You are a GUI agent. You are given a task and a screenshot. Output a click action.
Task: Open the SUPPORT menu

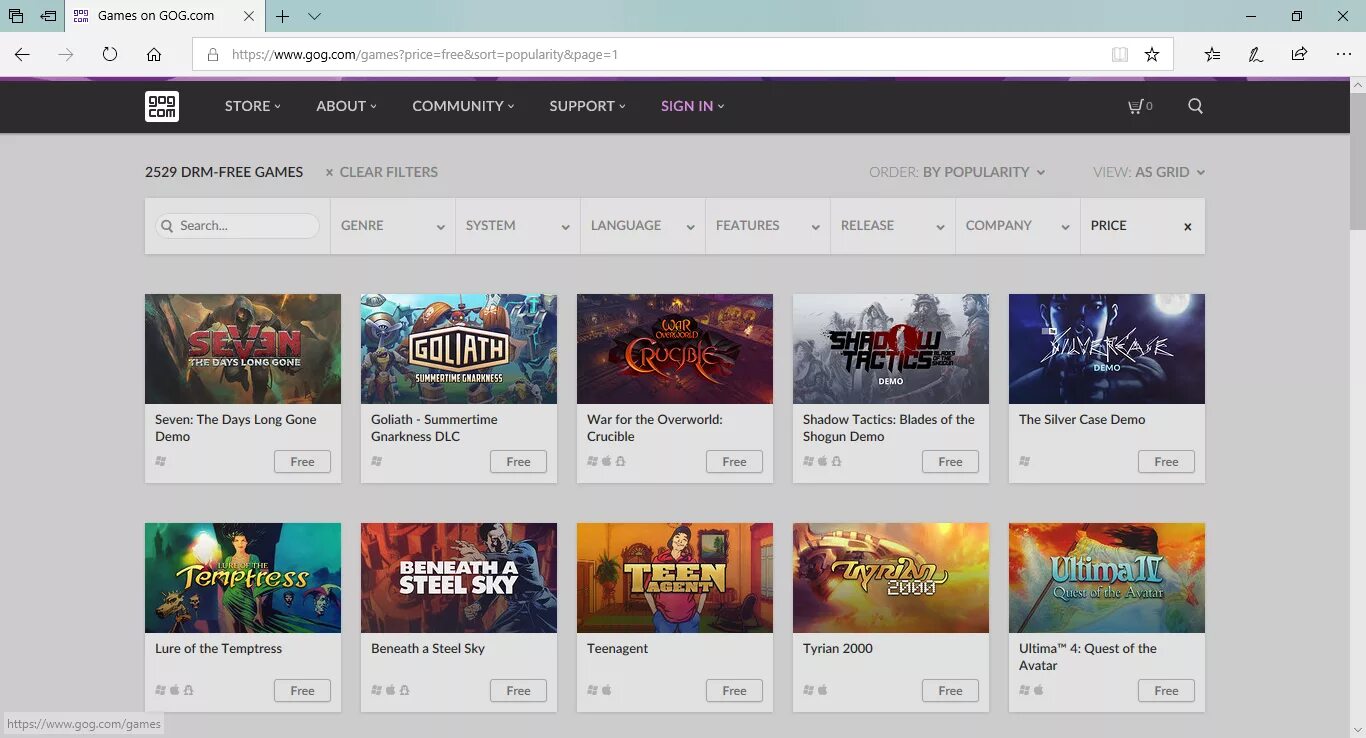[x=587, y=106]
